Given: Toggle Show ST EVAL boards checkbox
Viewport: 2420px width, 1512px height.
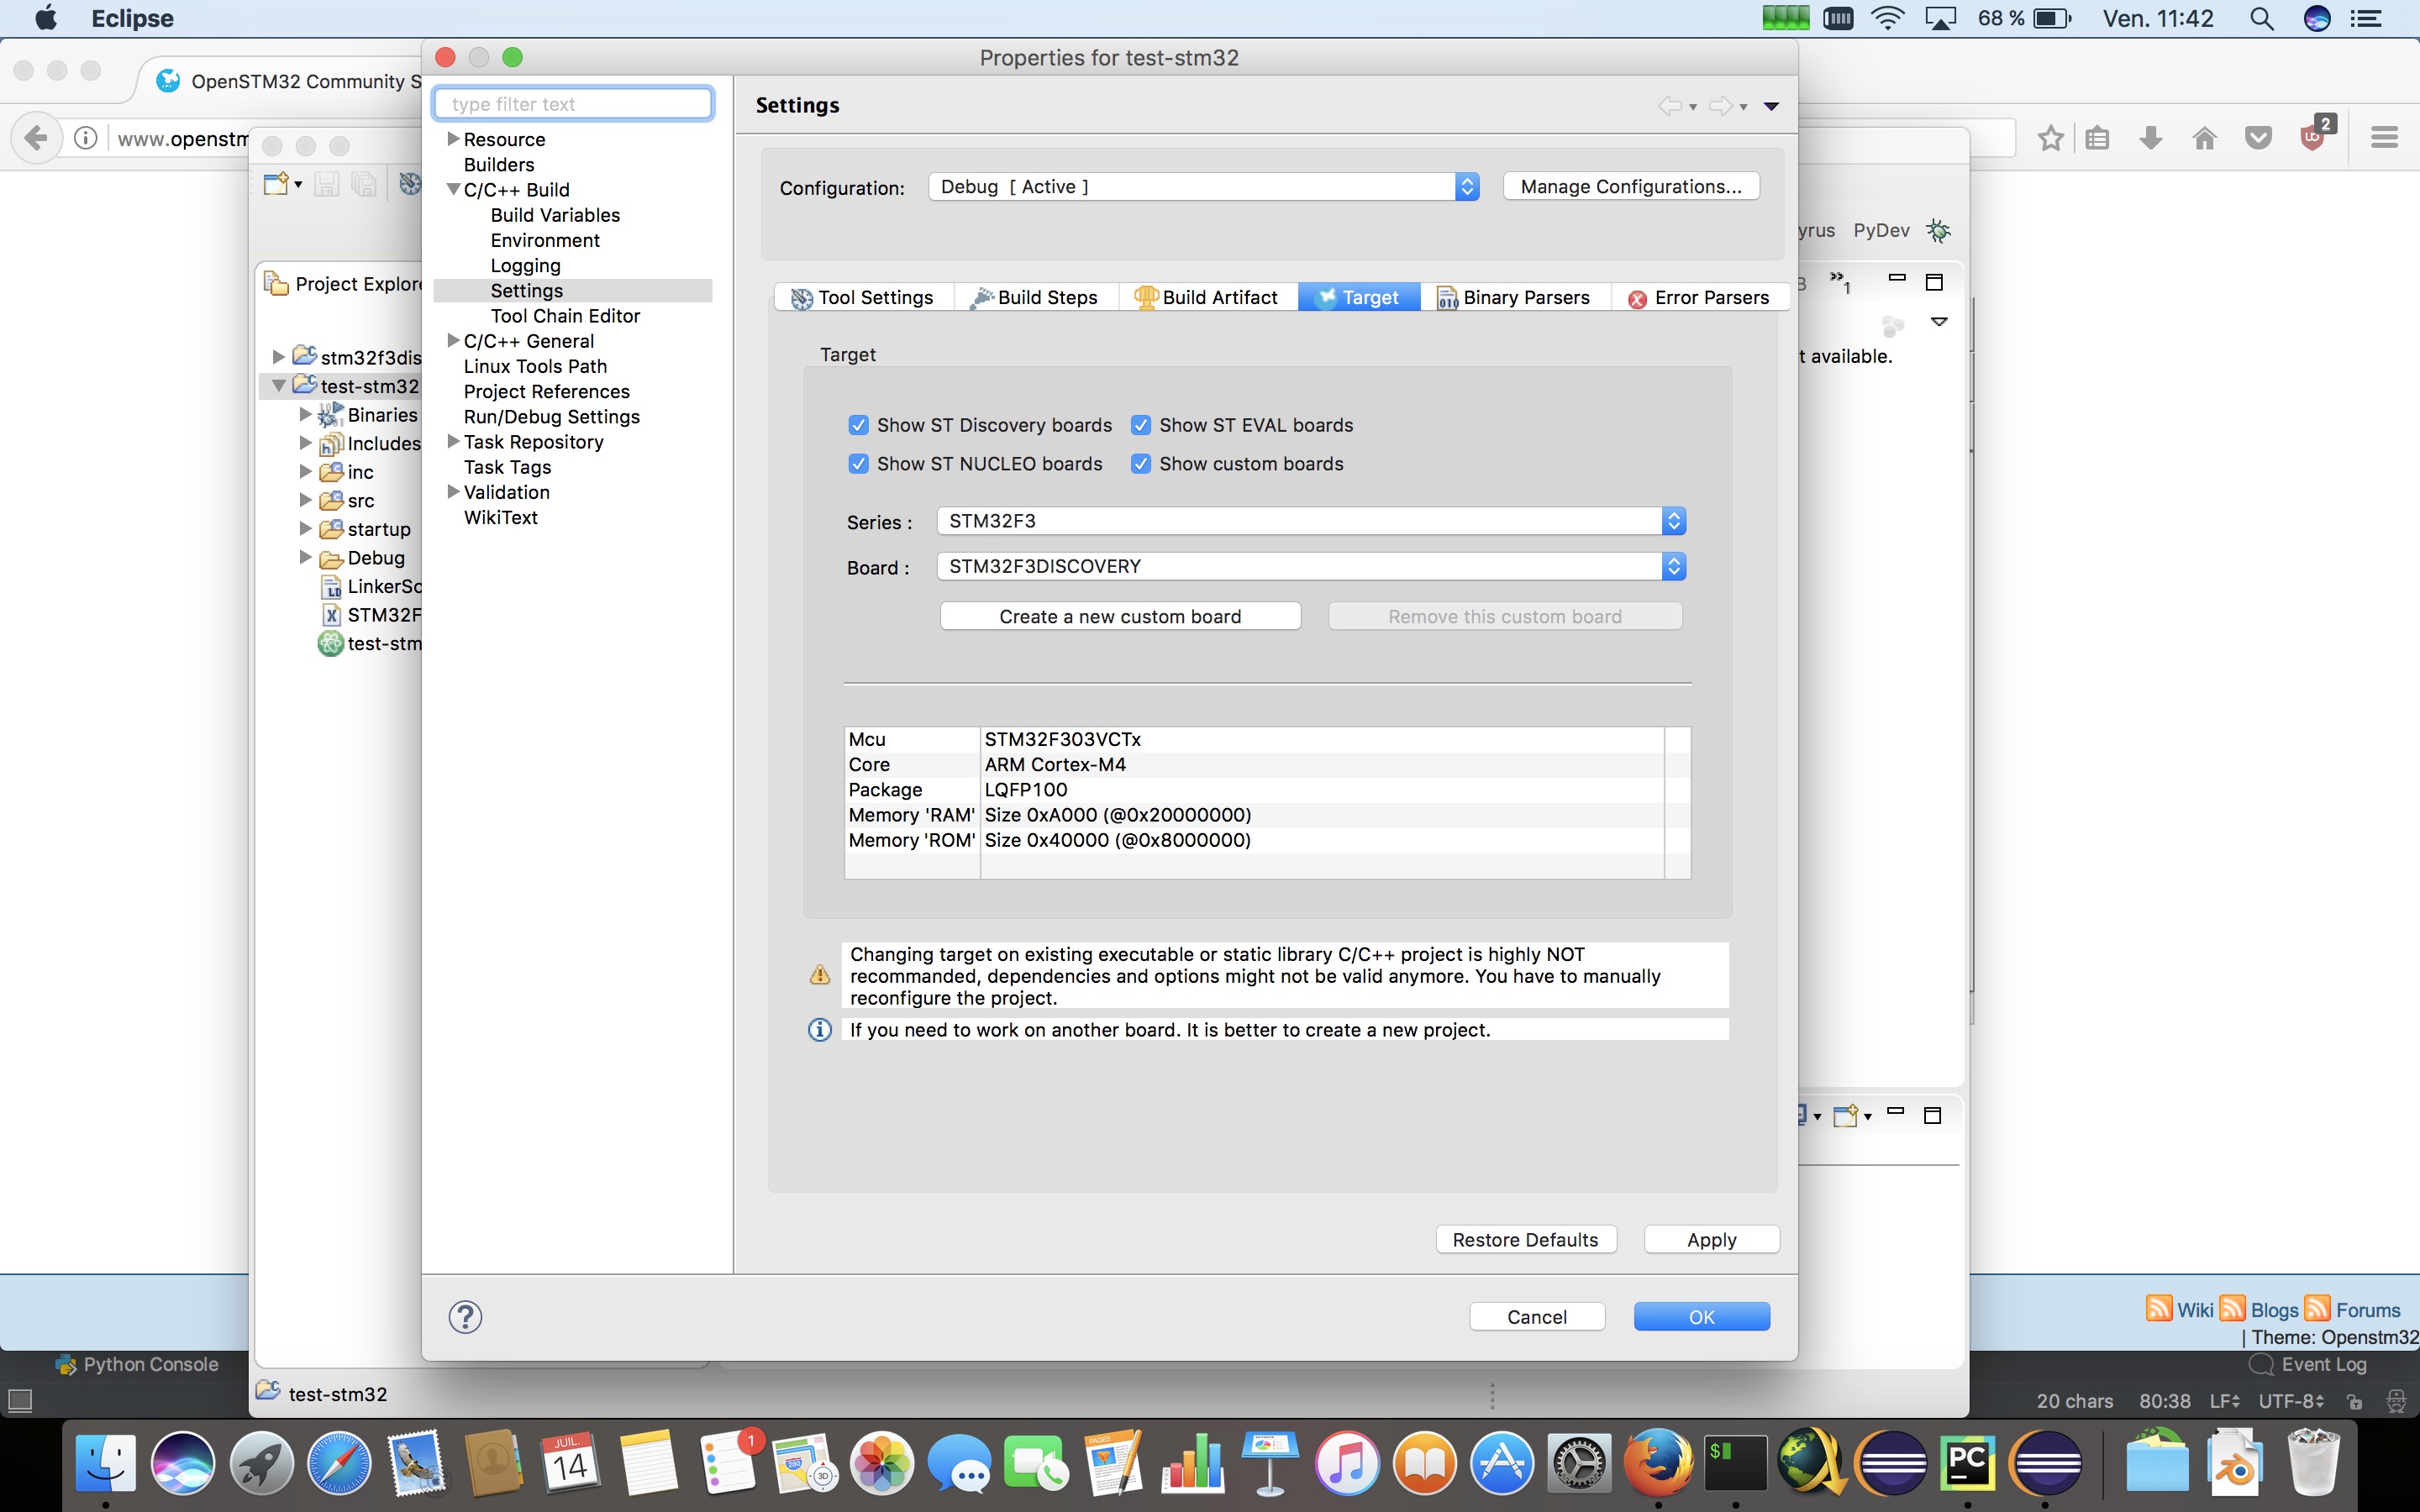Looking at the screenshot, I should [1140, 425].
